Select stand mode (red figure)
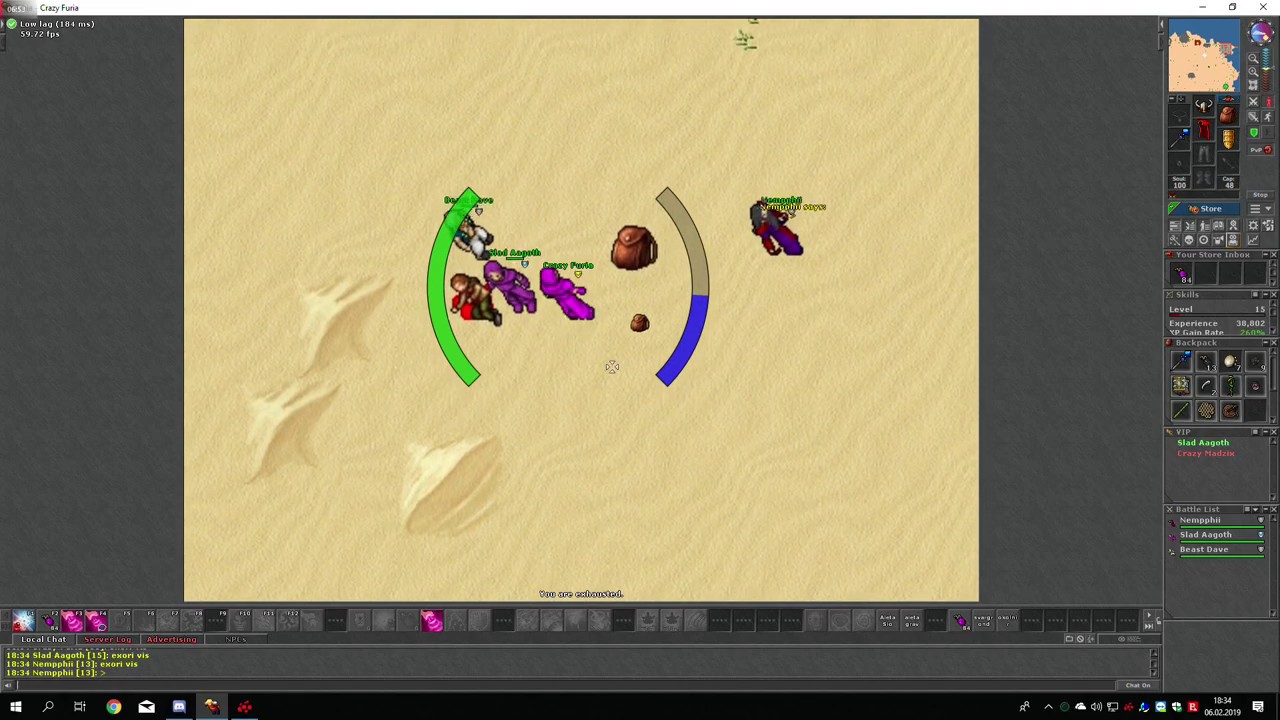The image size is (1280, 720). tap(1267, 102)
